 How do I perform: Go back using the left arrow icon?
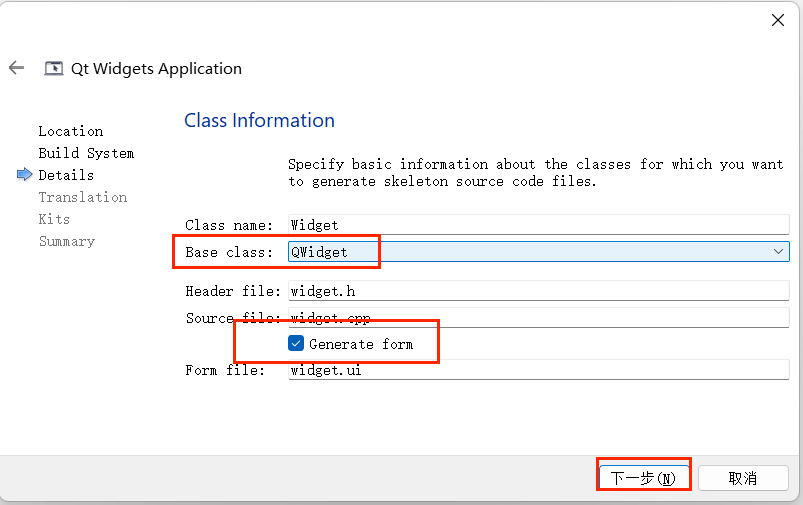click(x=16, y=68)
